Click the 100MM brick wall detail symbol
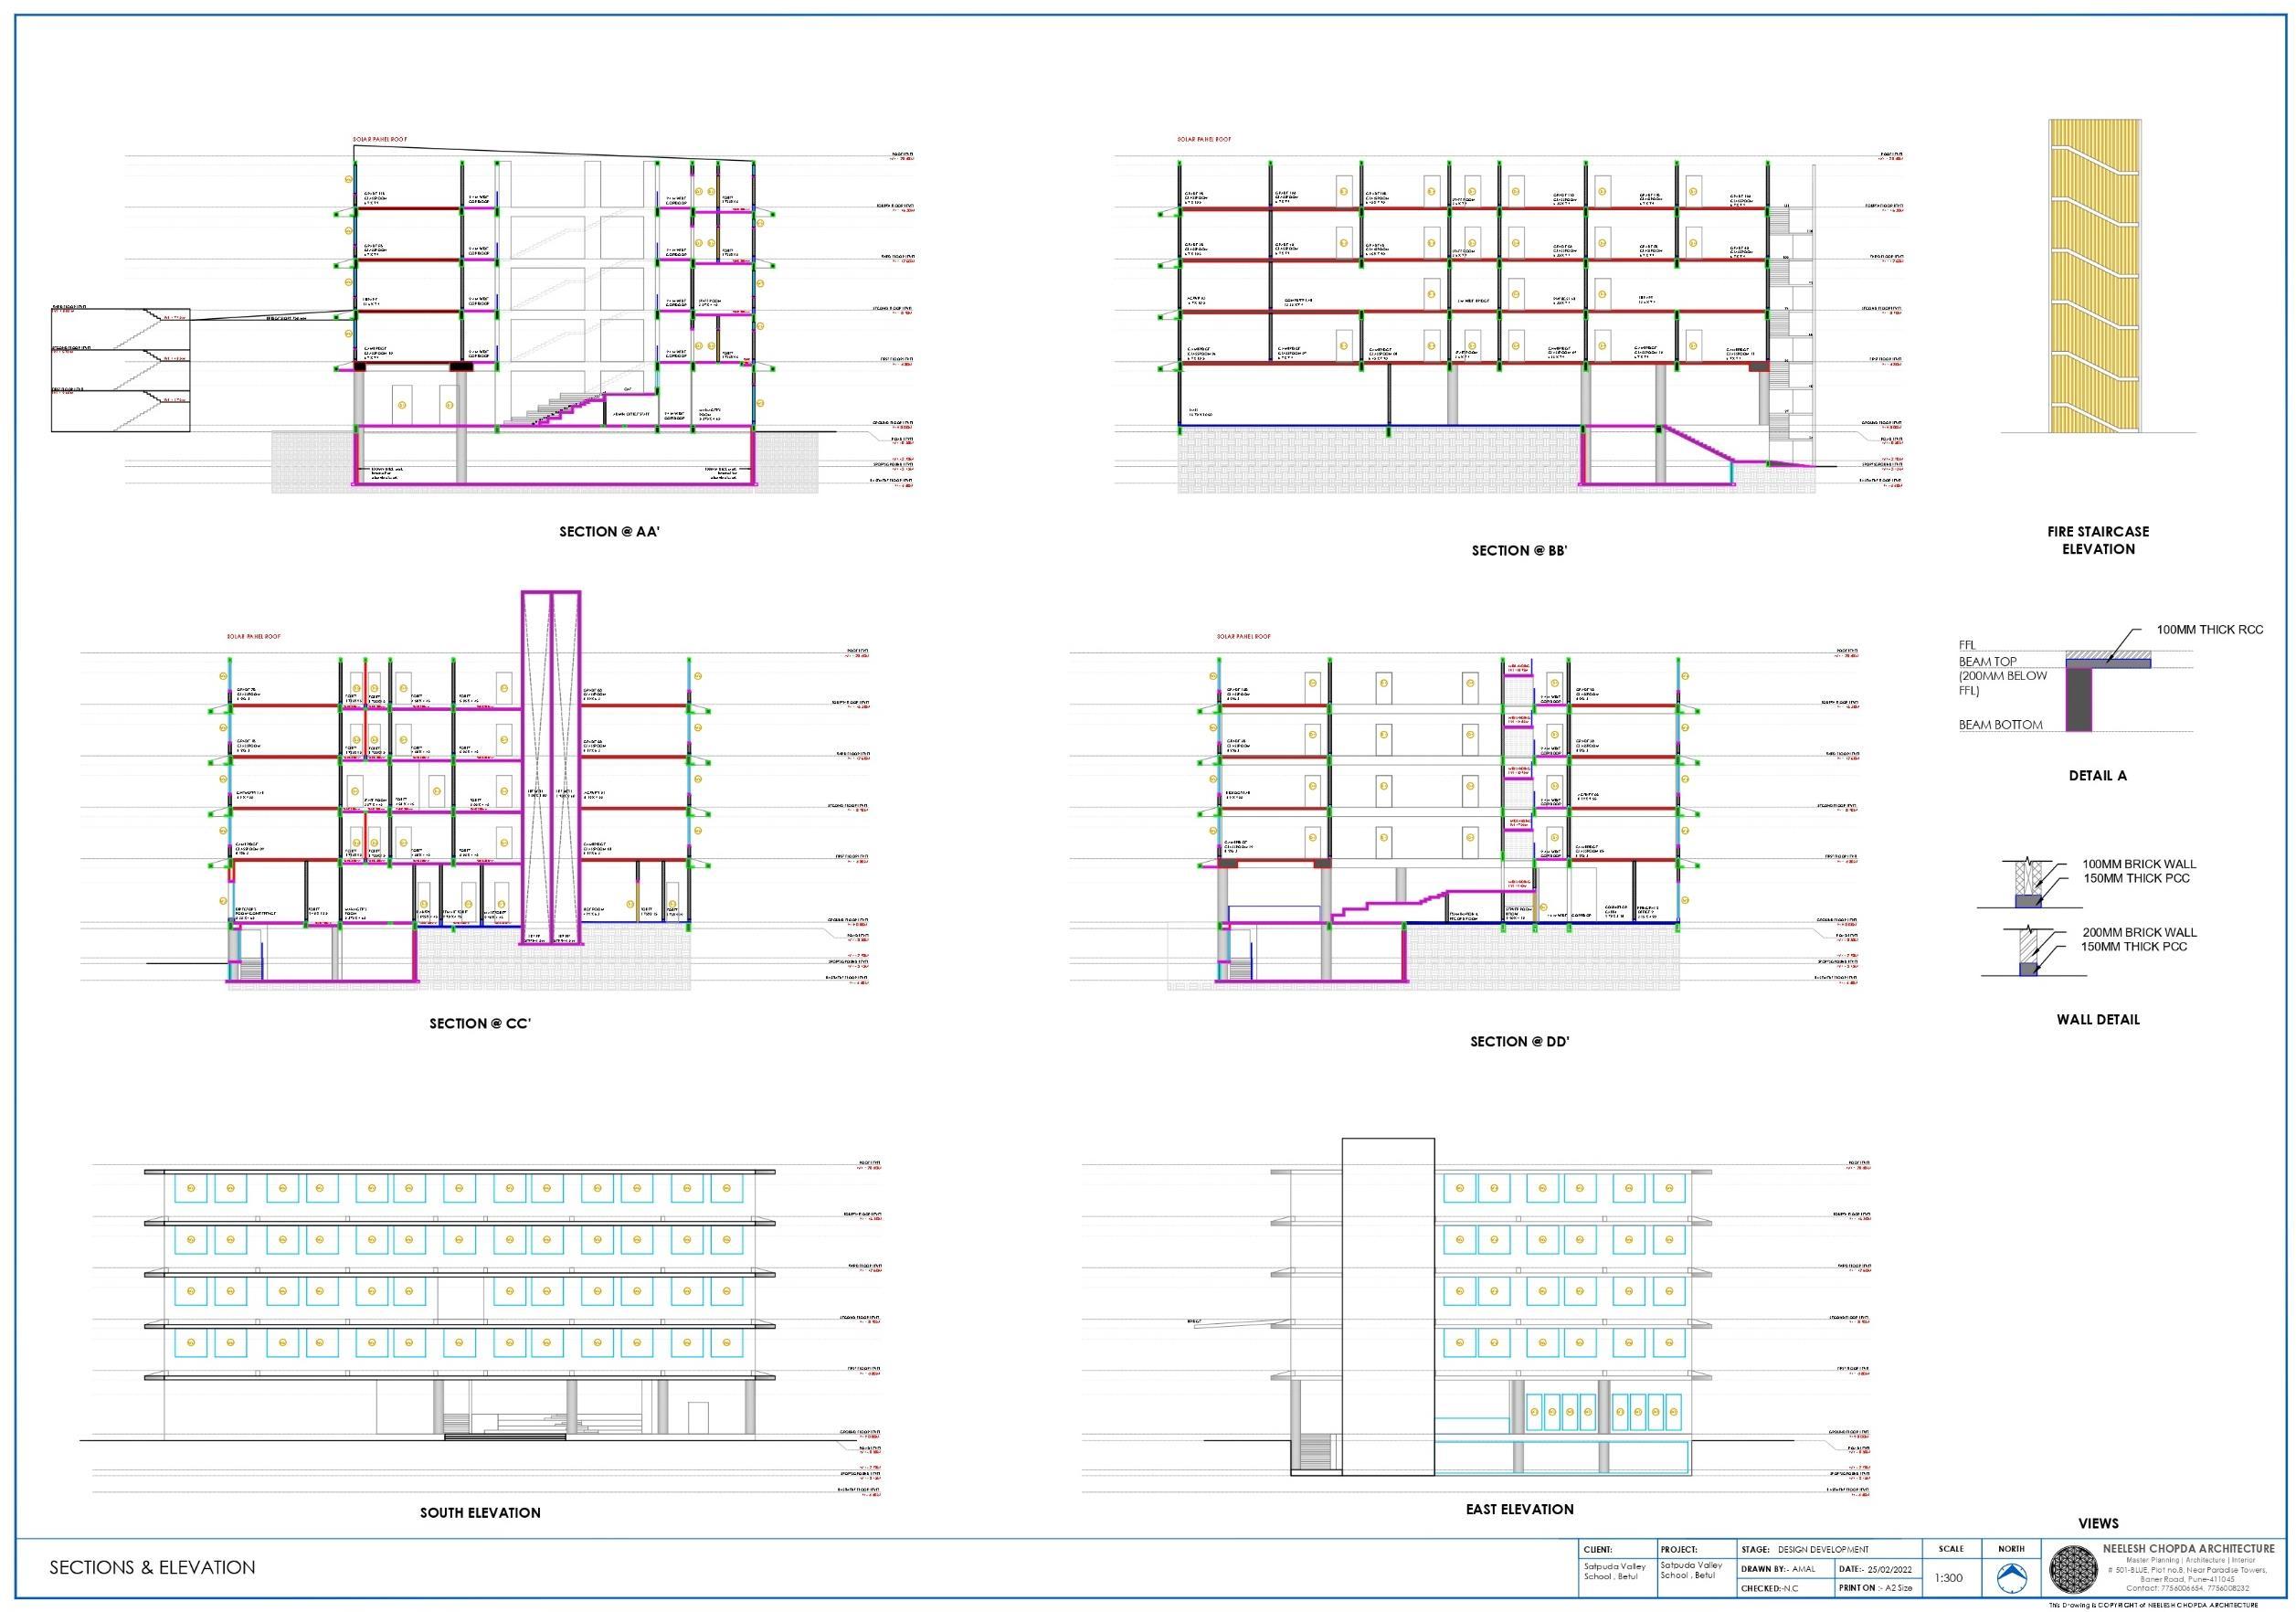The width and height of the screenshot is (2296, 1612). pyautogui.click(x=2027, y=884)
